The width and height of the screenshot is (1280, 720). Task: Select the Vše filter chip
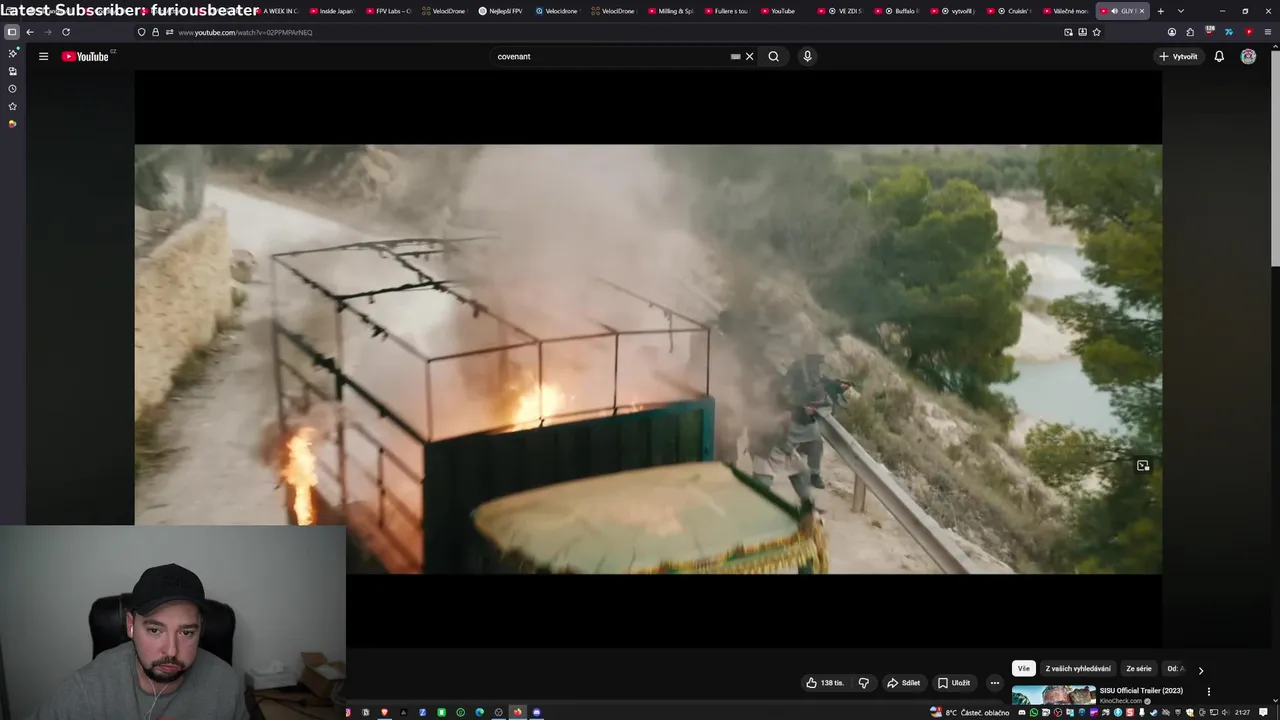(x=1023, y=669)
